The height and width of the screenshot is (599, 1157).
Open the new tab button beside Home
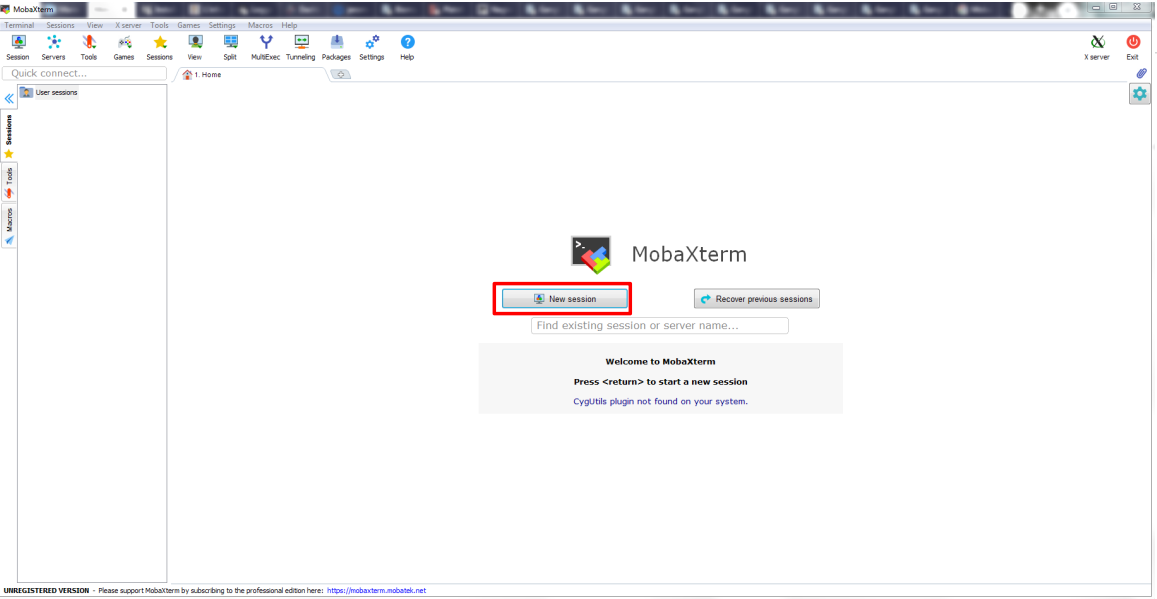point(341,74)
